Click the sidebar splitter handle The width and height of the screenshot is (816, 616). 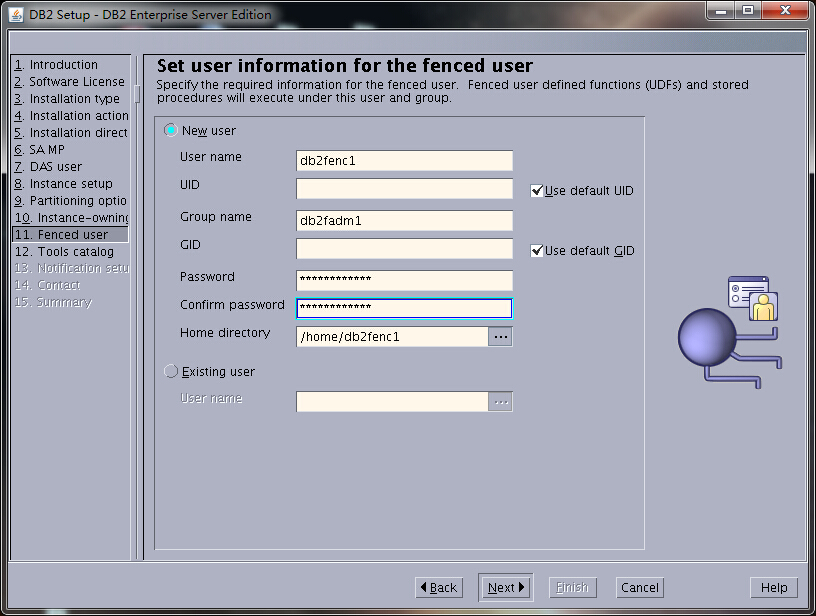(137, 94)
